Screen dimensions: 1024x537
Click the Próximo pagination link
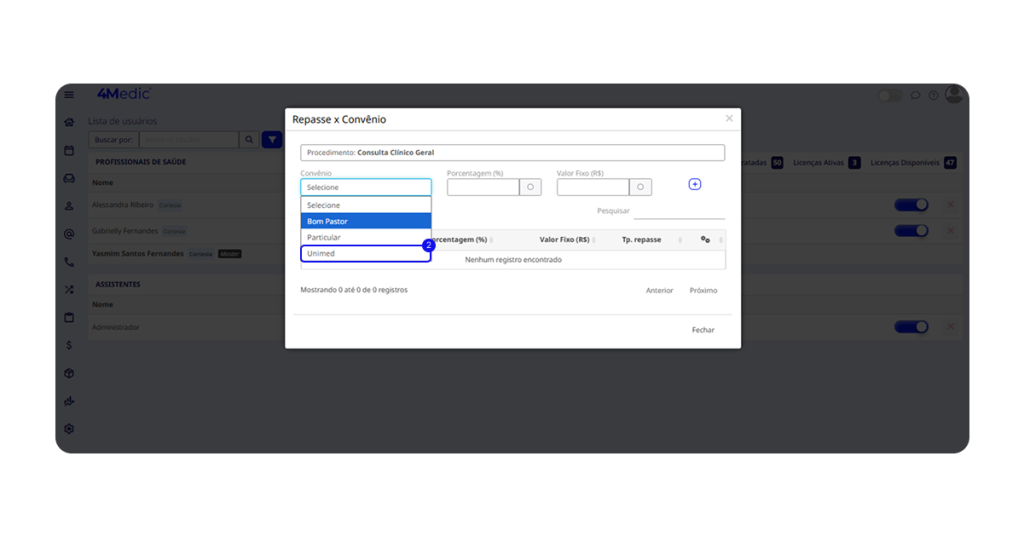click(x=703, y=291)
